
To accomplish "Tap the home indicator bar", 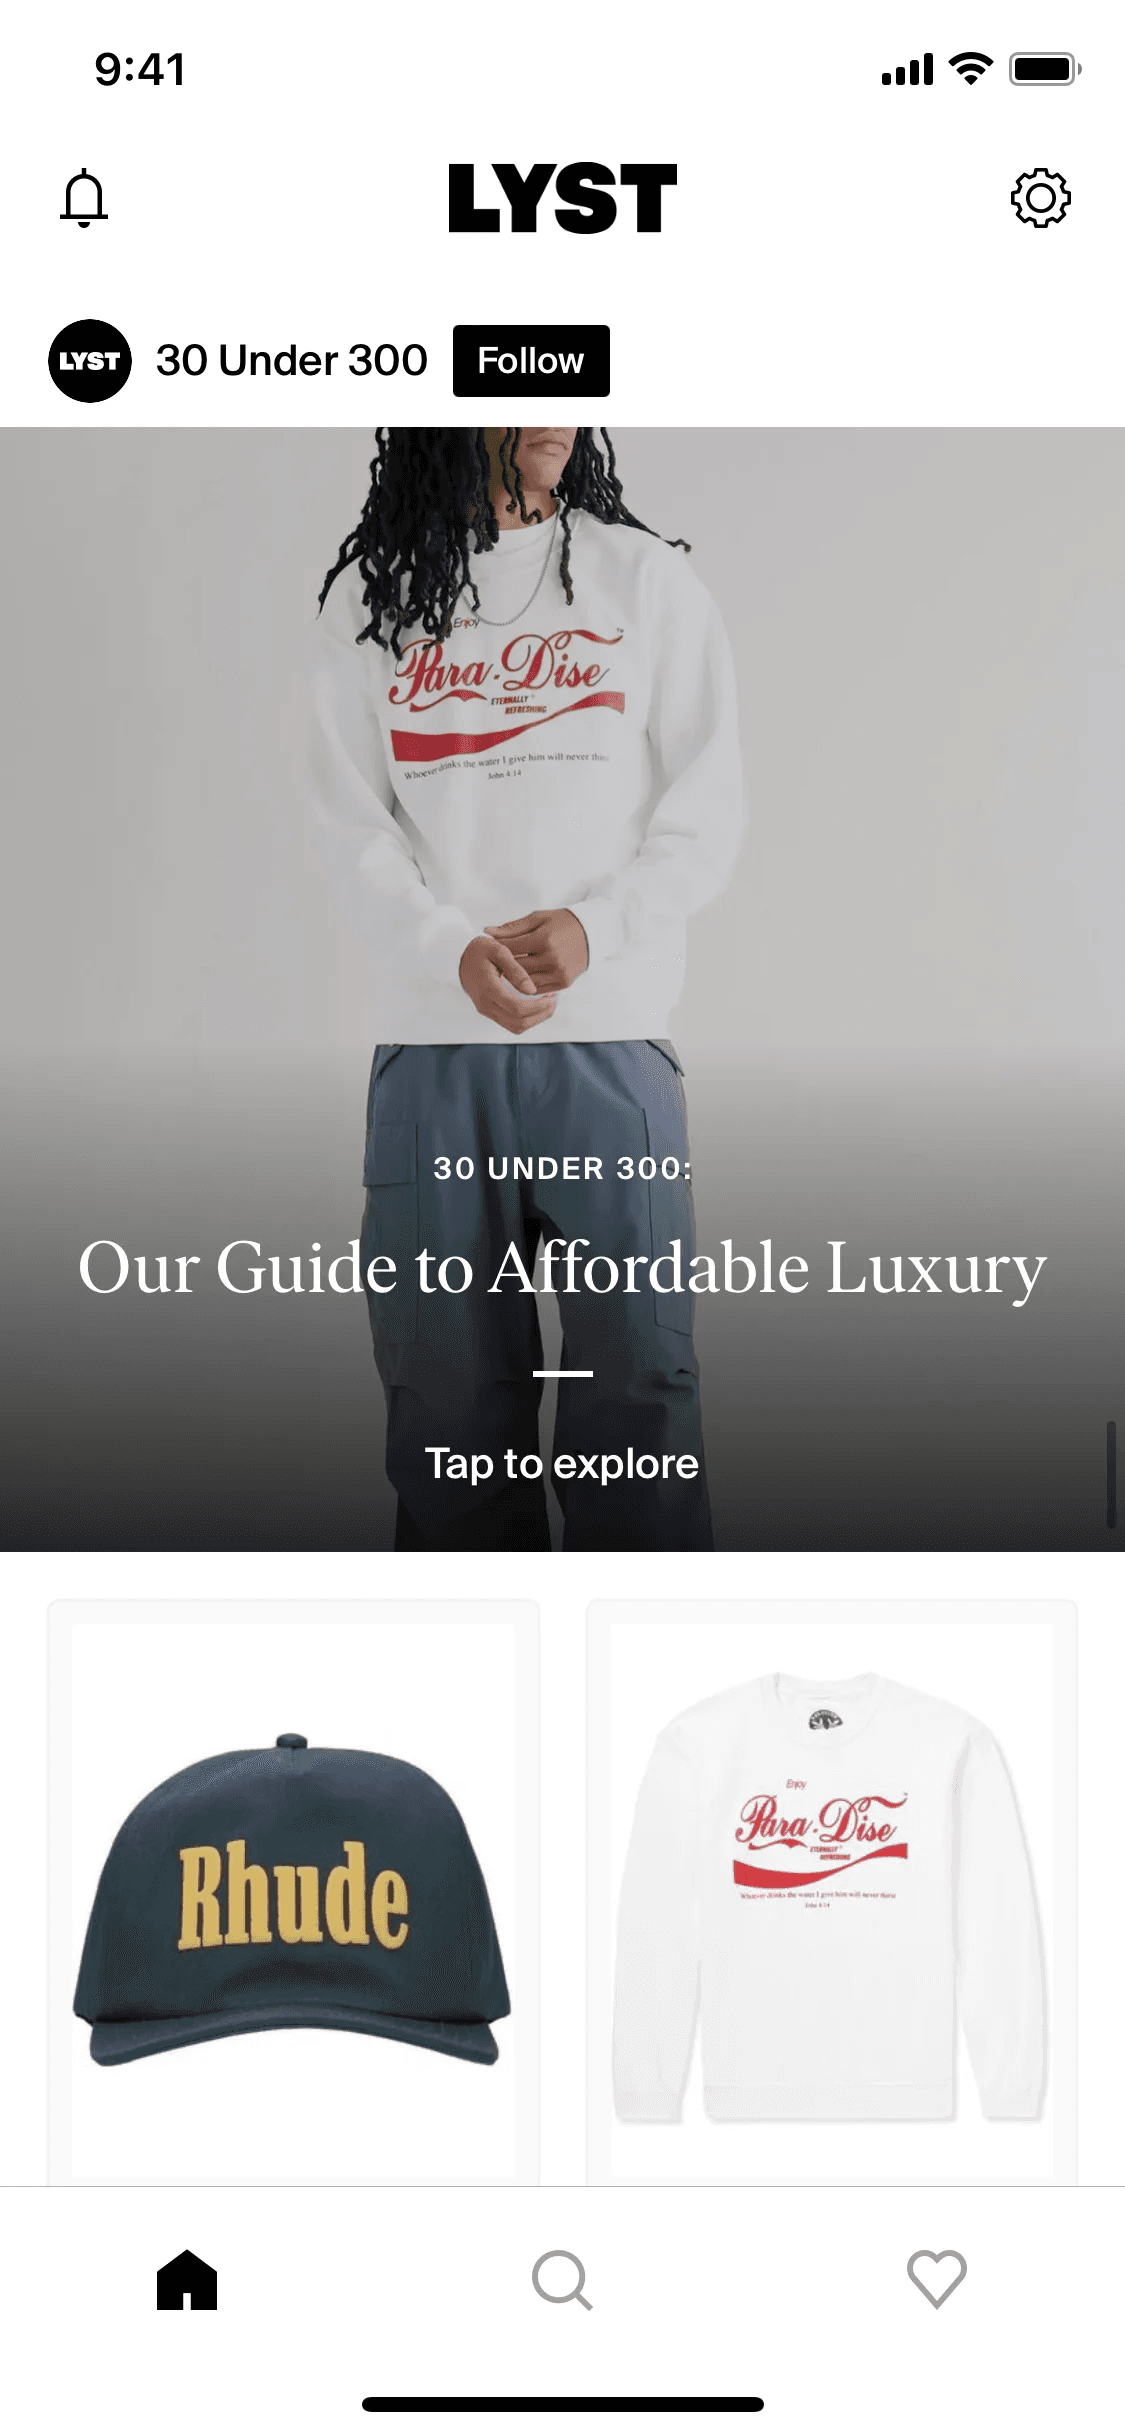I will pos(562,2404).
